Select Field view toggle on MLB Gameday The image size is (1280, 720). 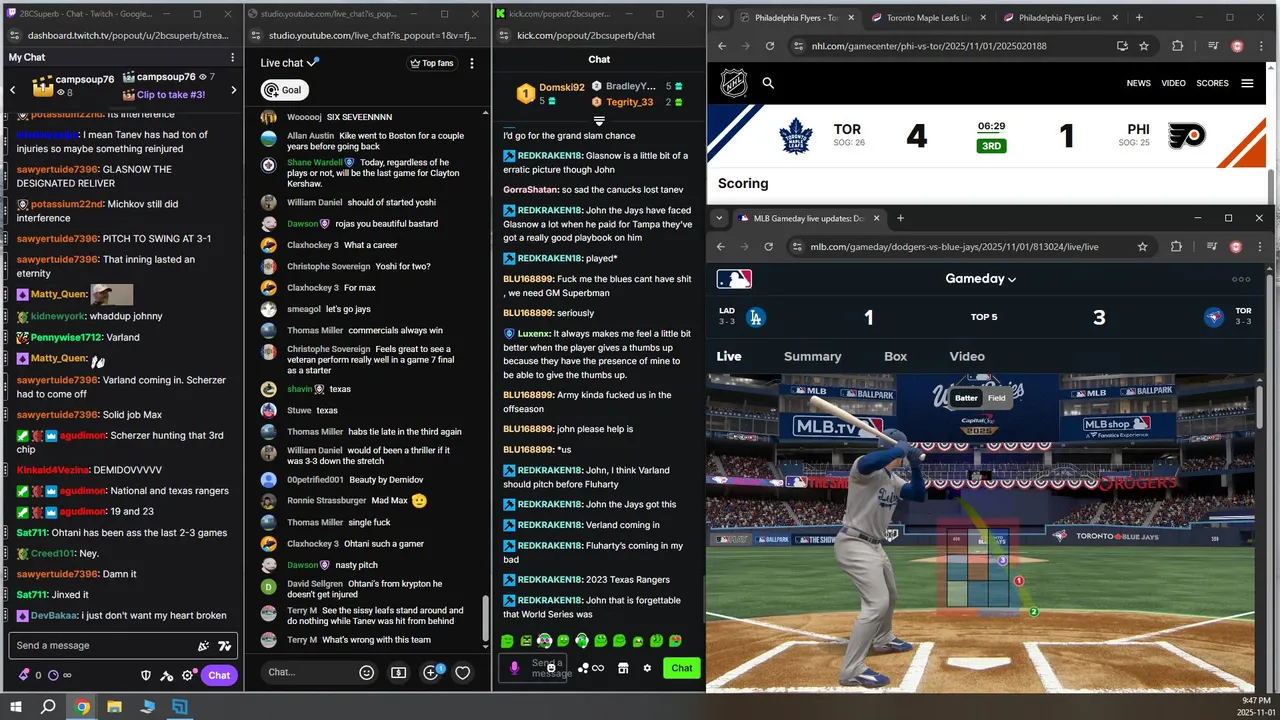click(x=996, y=398)
